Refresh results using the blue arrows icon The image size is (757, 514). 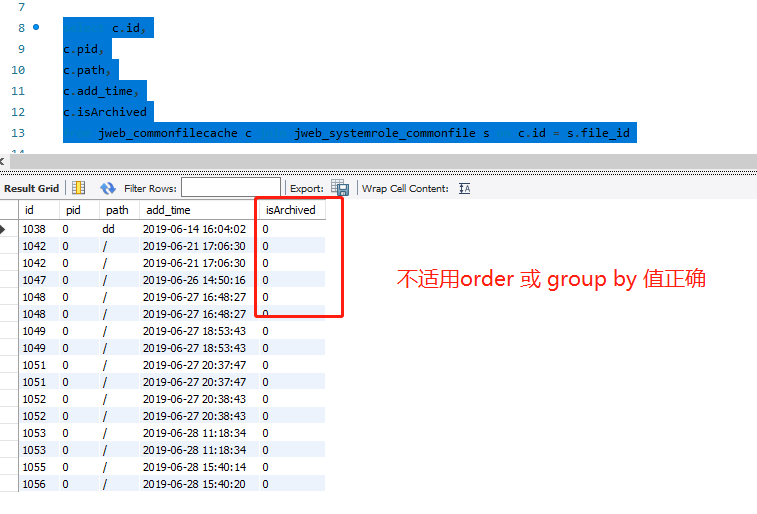108,188
